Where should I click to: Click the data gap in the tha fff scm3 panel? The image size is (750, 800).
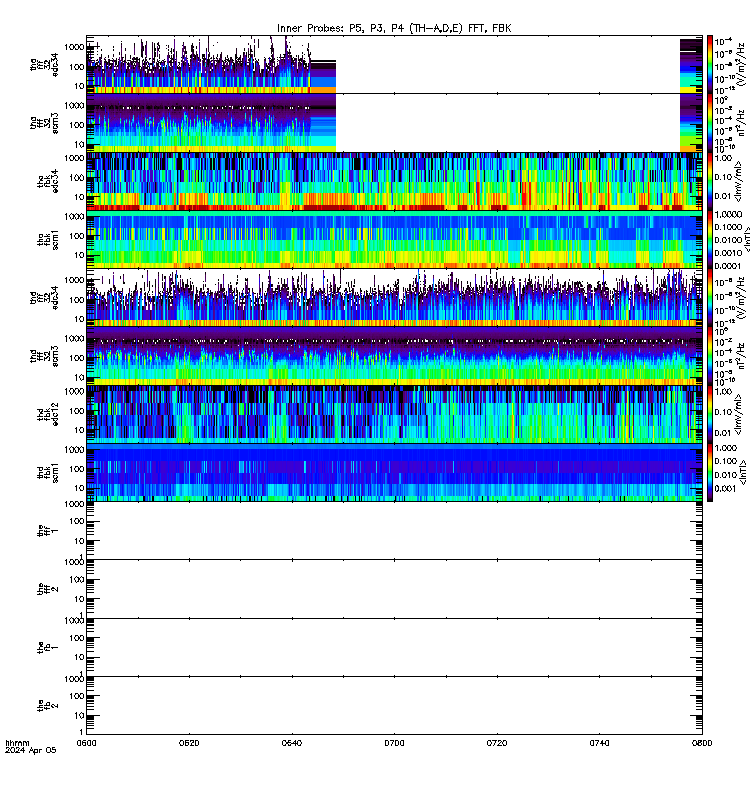click(508, 123)
